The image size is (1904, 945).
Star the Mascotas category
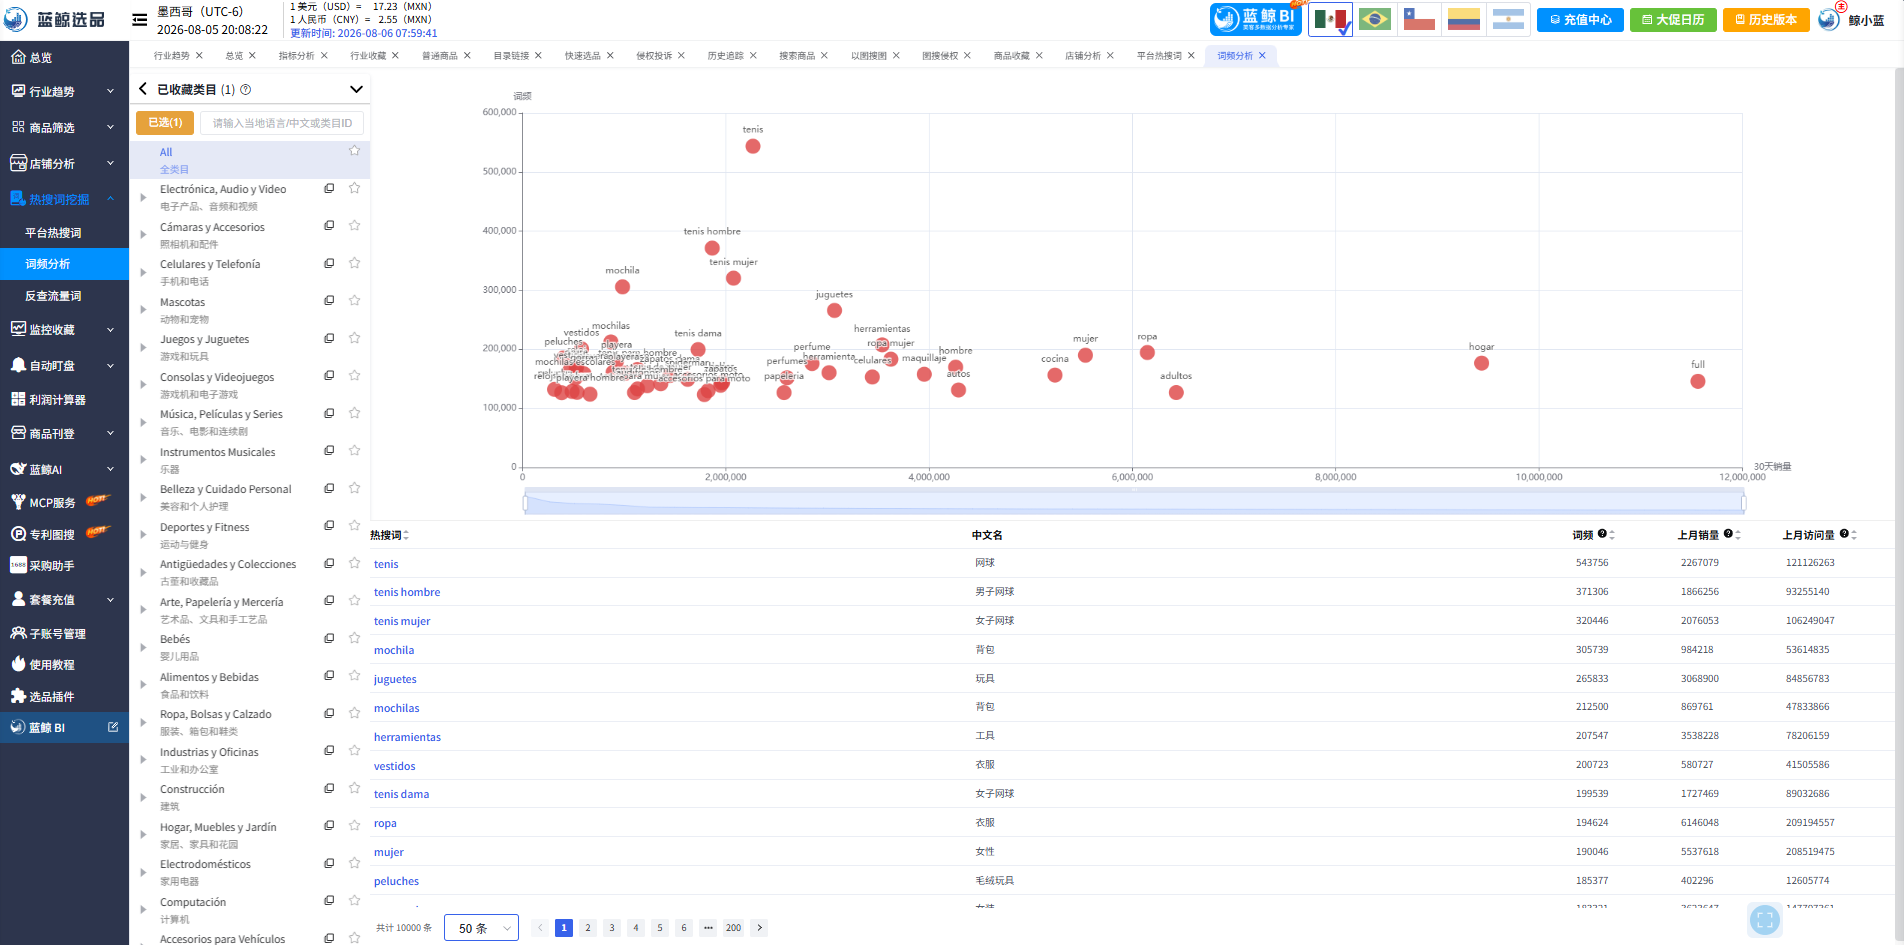click(354, 300)
